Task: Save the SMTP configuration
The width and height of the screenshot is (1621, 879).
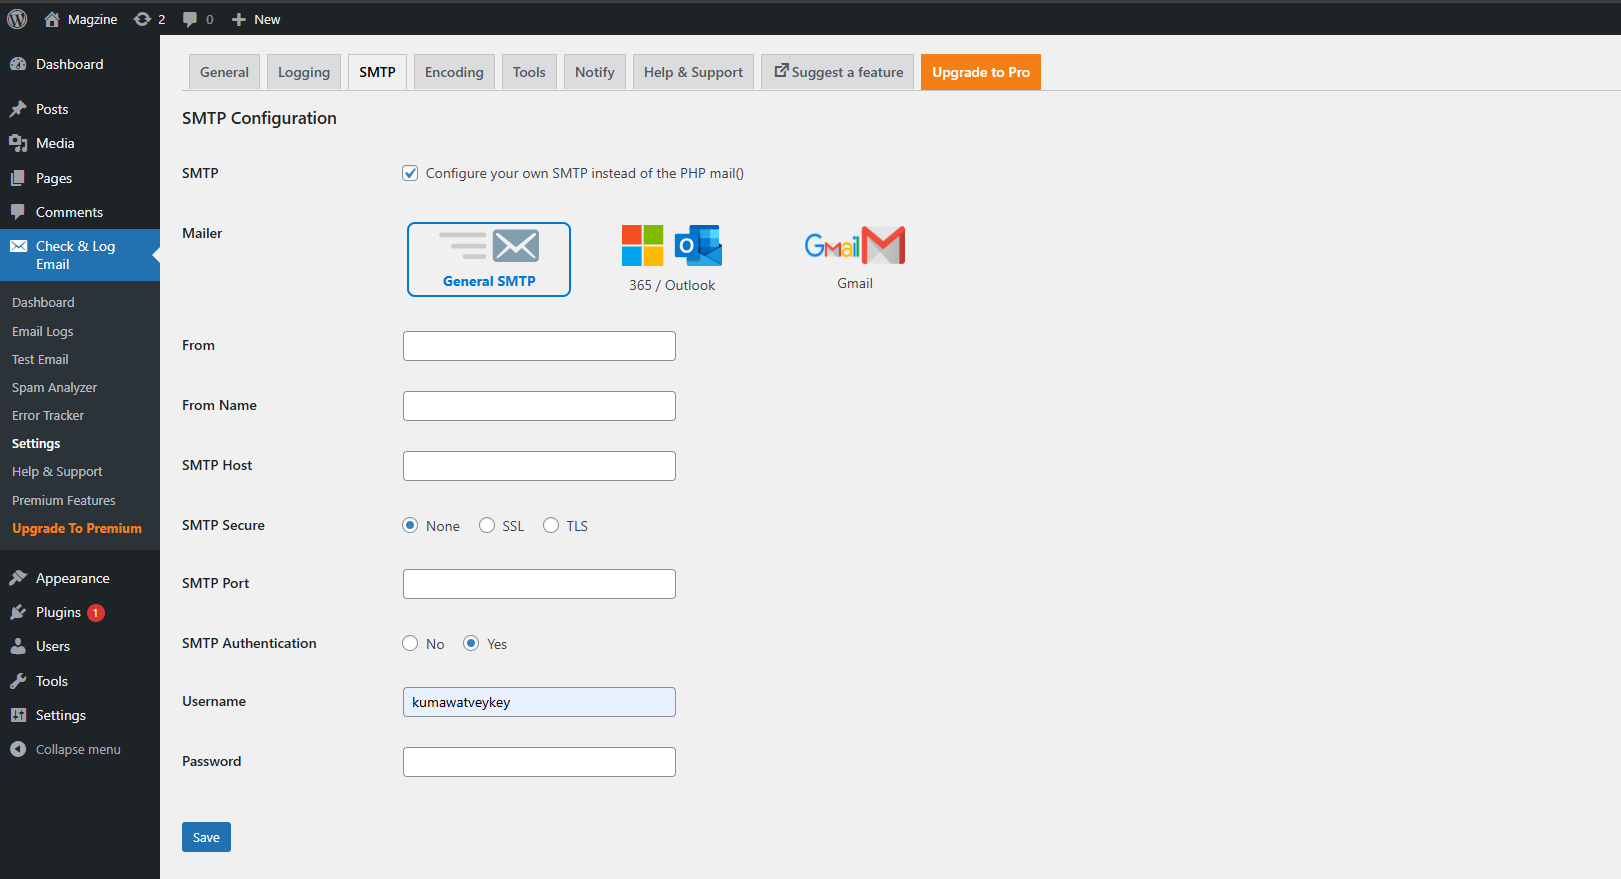Action: tap(206, 837)
